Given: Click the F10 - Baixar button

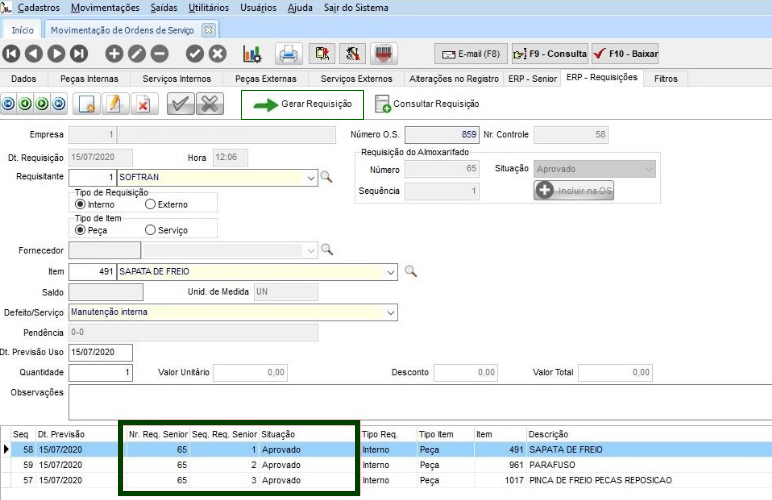Looking at the screenshot, I should (625, 53).
